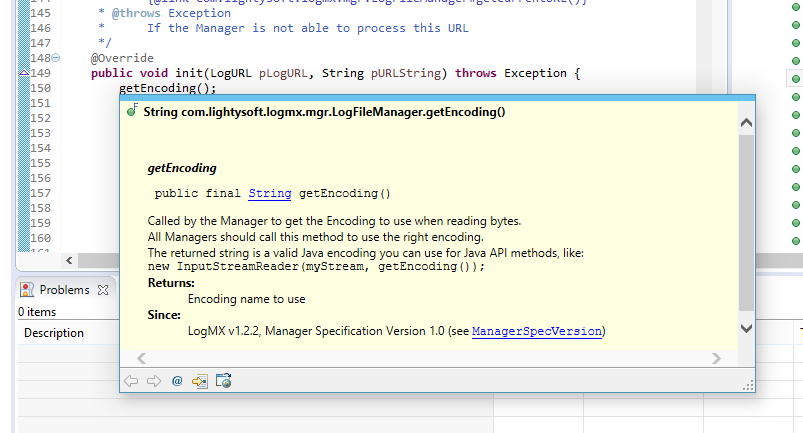Click the pLogURL parameter in init signature
The width and height of the screenshot is (803, 433).
click(283, 73)
